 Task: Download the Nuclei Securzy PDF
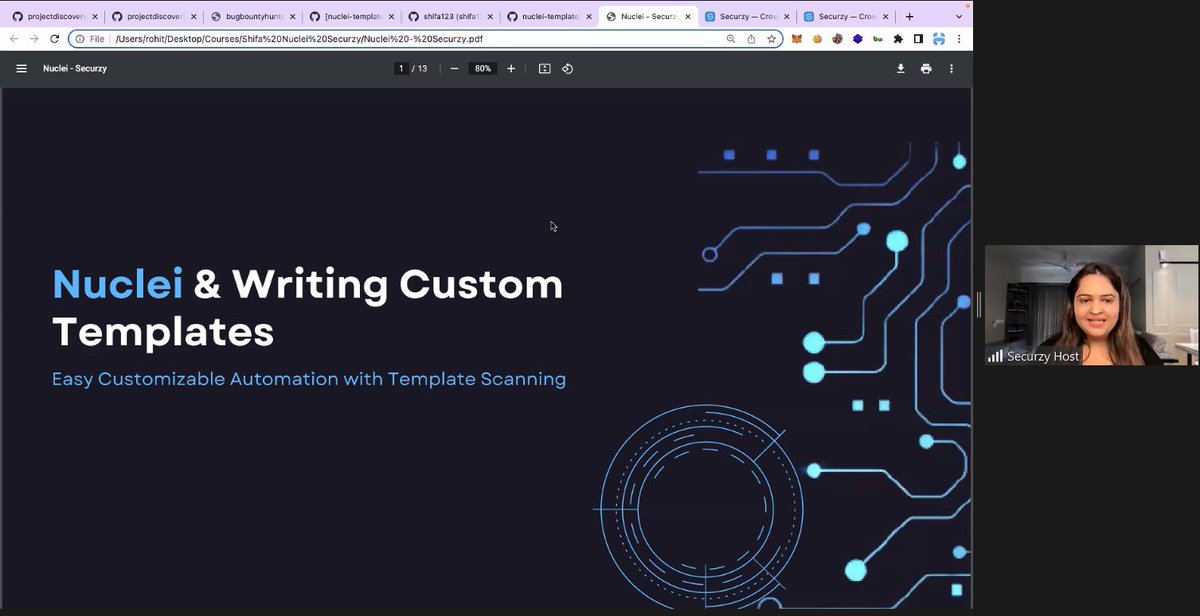(x=900, y=68)
